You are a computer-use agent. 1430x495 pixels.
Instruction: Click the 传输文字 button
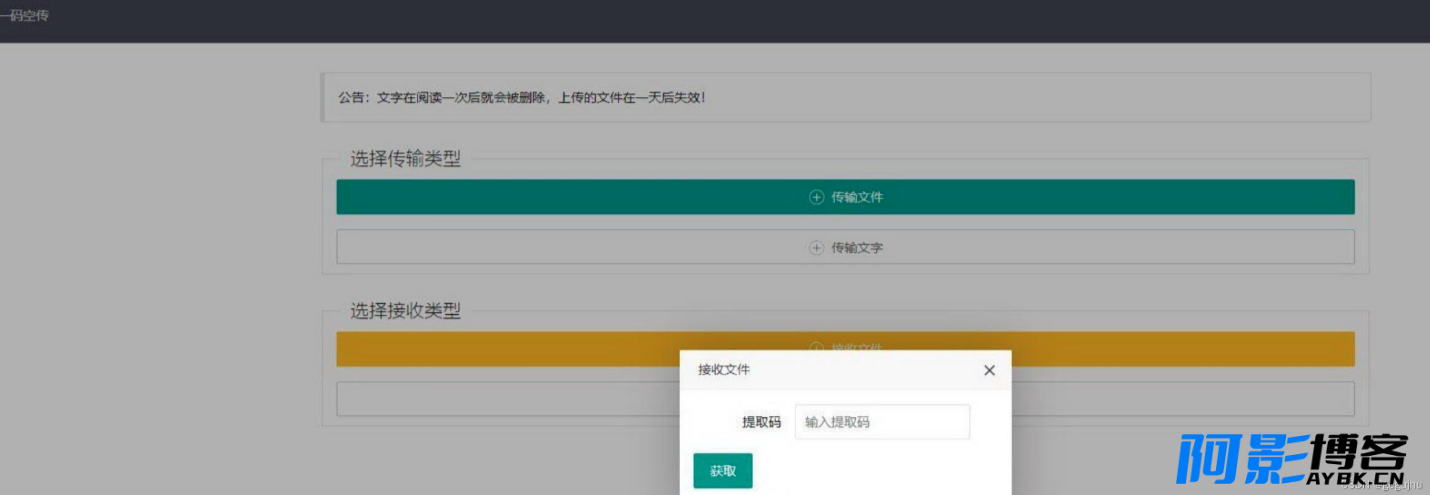[x=845, y=247]
